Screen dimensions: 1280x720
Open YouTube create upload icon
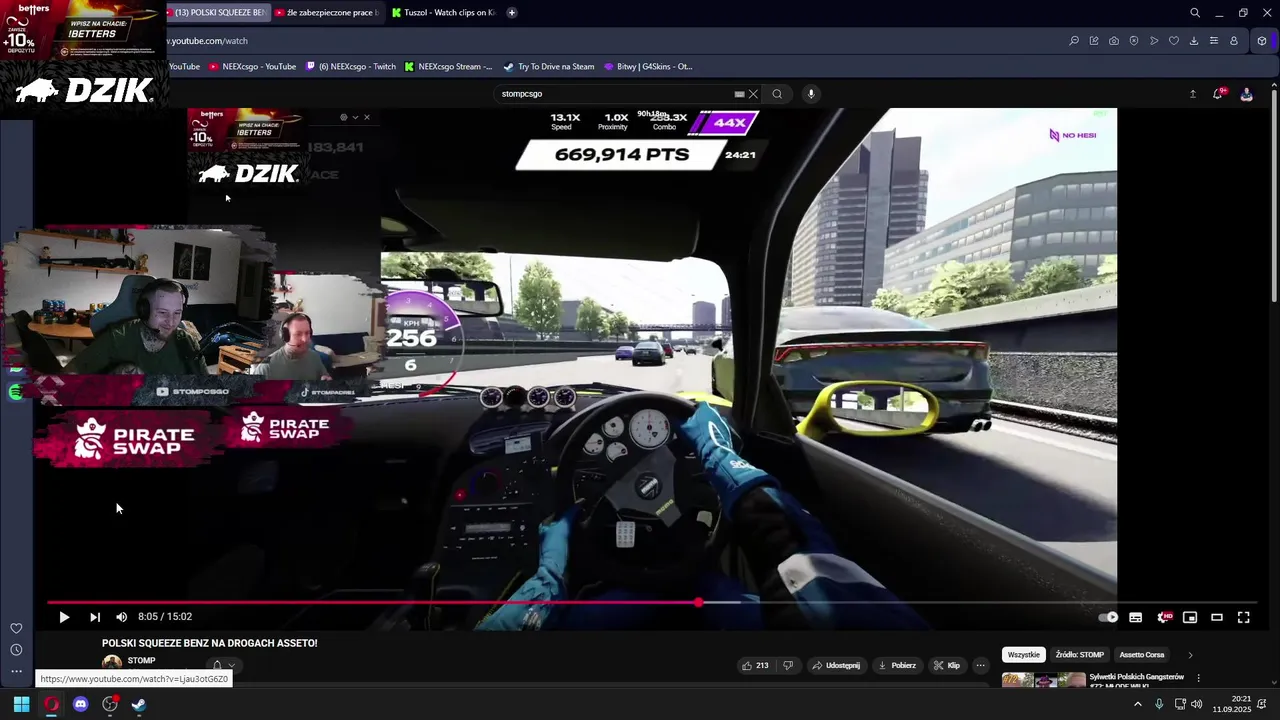[x=1192, y=94]
